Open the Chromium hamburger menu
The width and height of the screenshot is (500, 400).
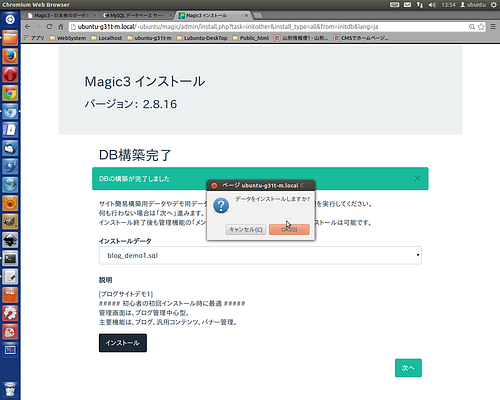(493, 27)
